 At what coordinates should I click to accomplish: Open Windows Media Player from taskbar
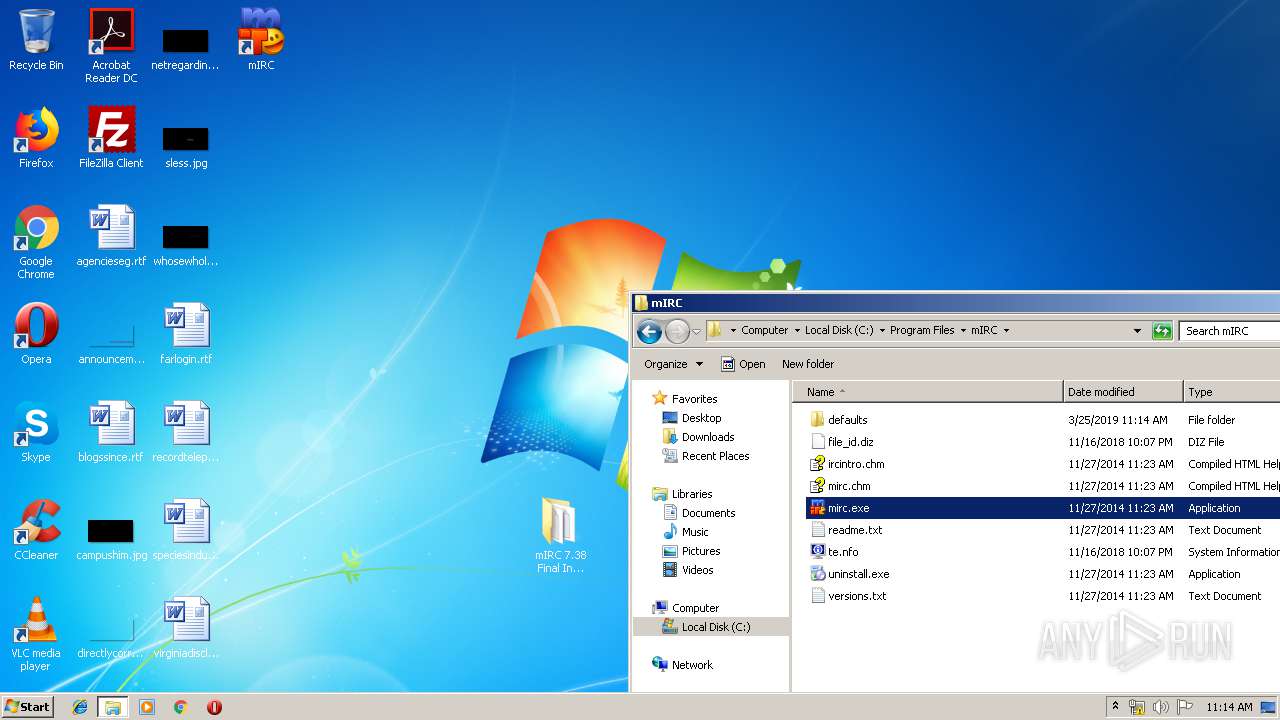(147, 707)
